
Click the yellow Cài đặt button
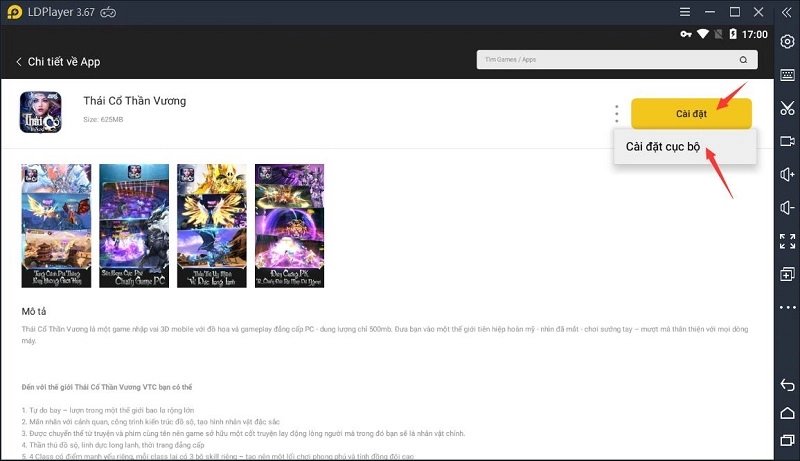tap(691, 113)
